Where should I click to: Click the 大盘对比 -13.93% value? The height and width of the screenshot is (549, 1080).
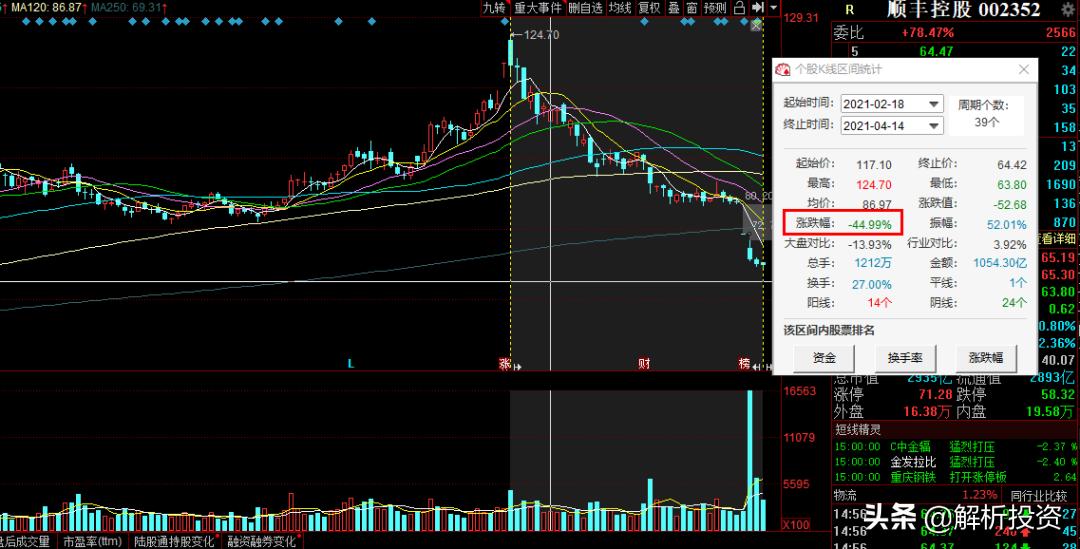(x=869, y=244)
